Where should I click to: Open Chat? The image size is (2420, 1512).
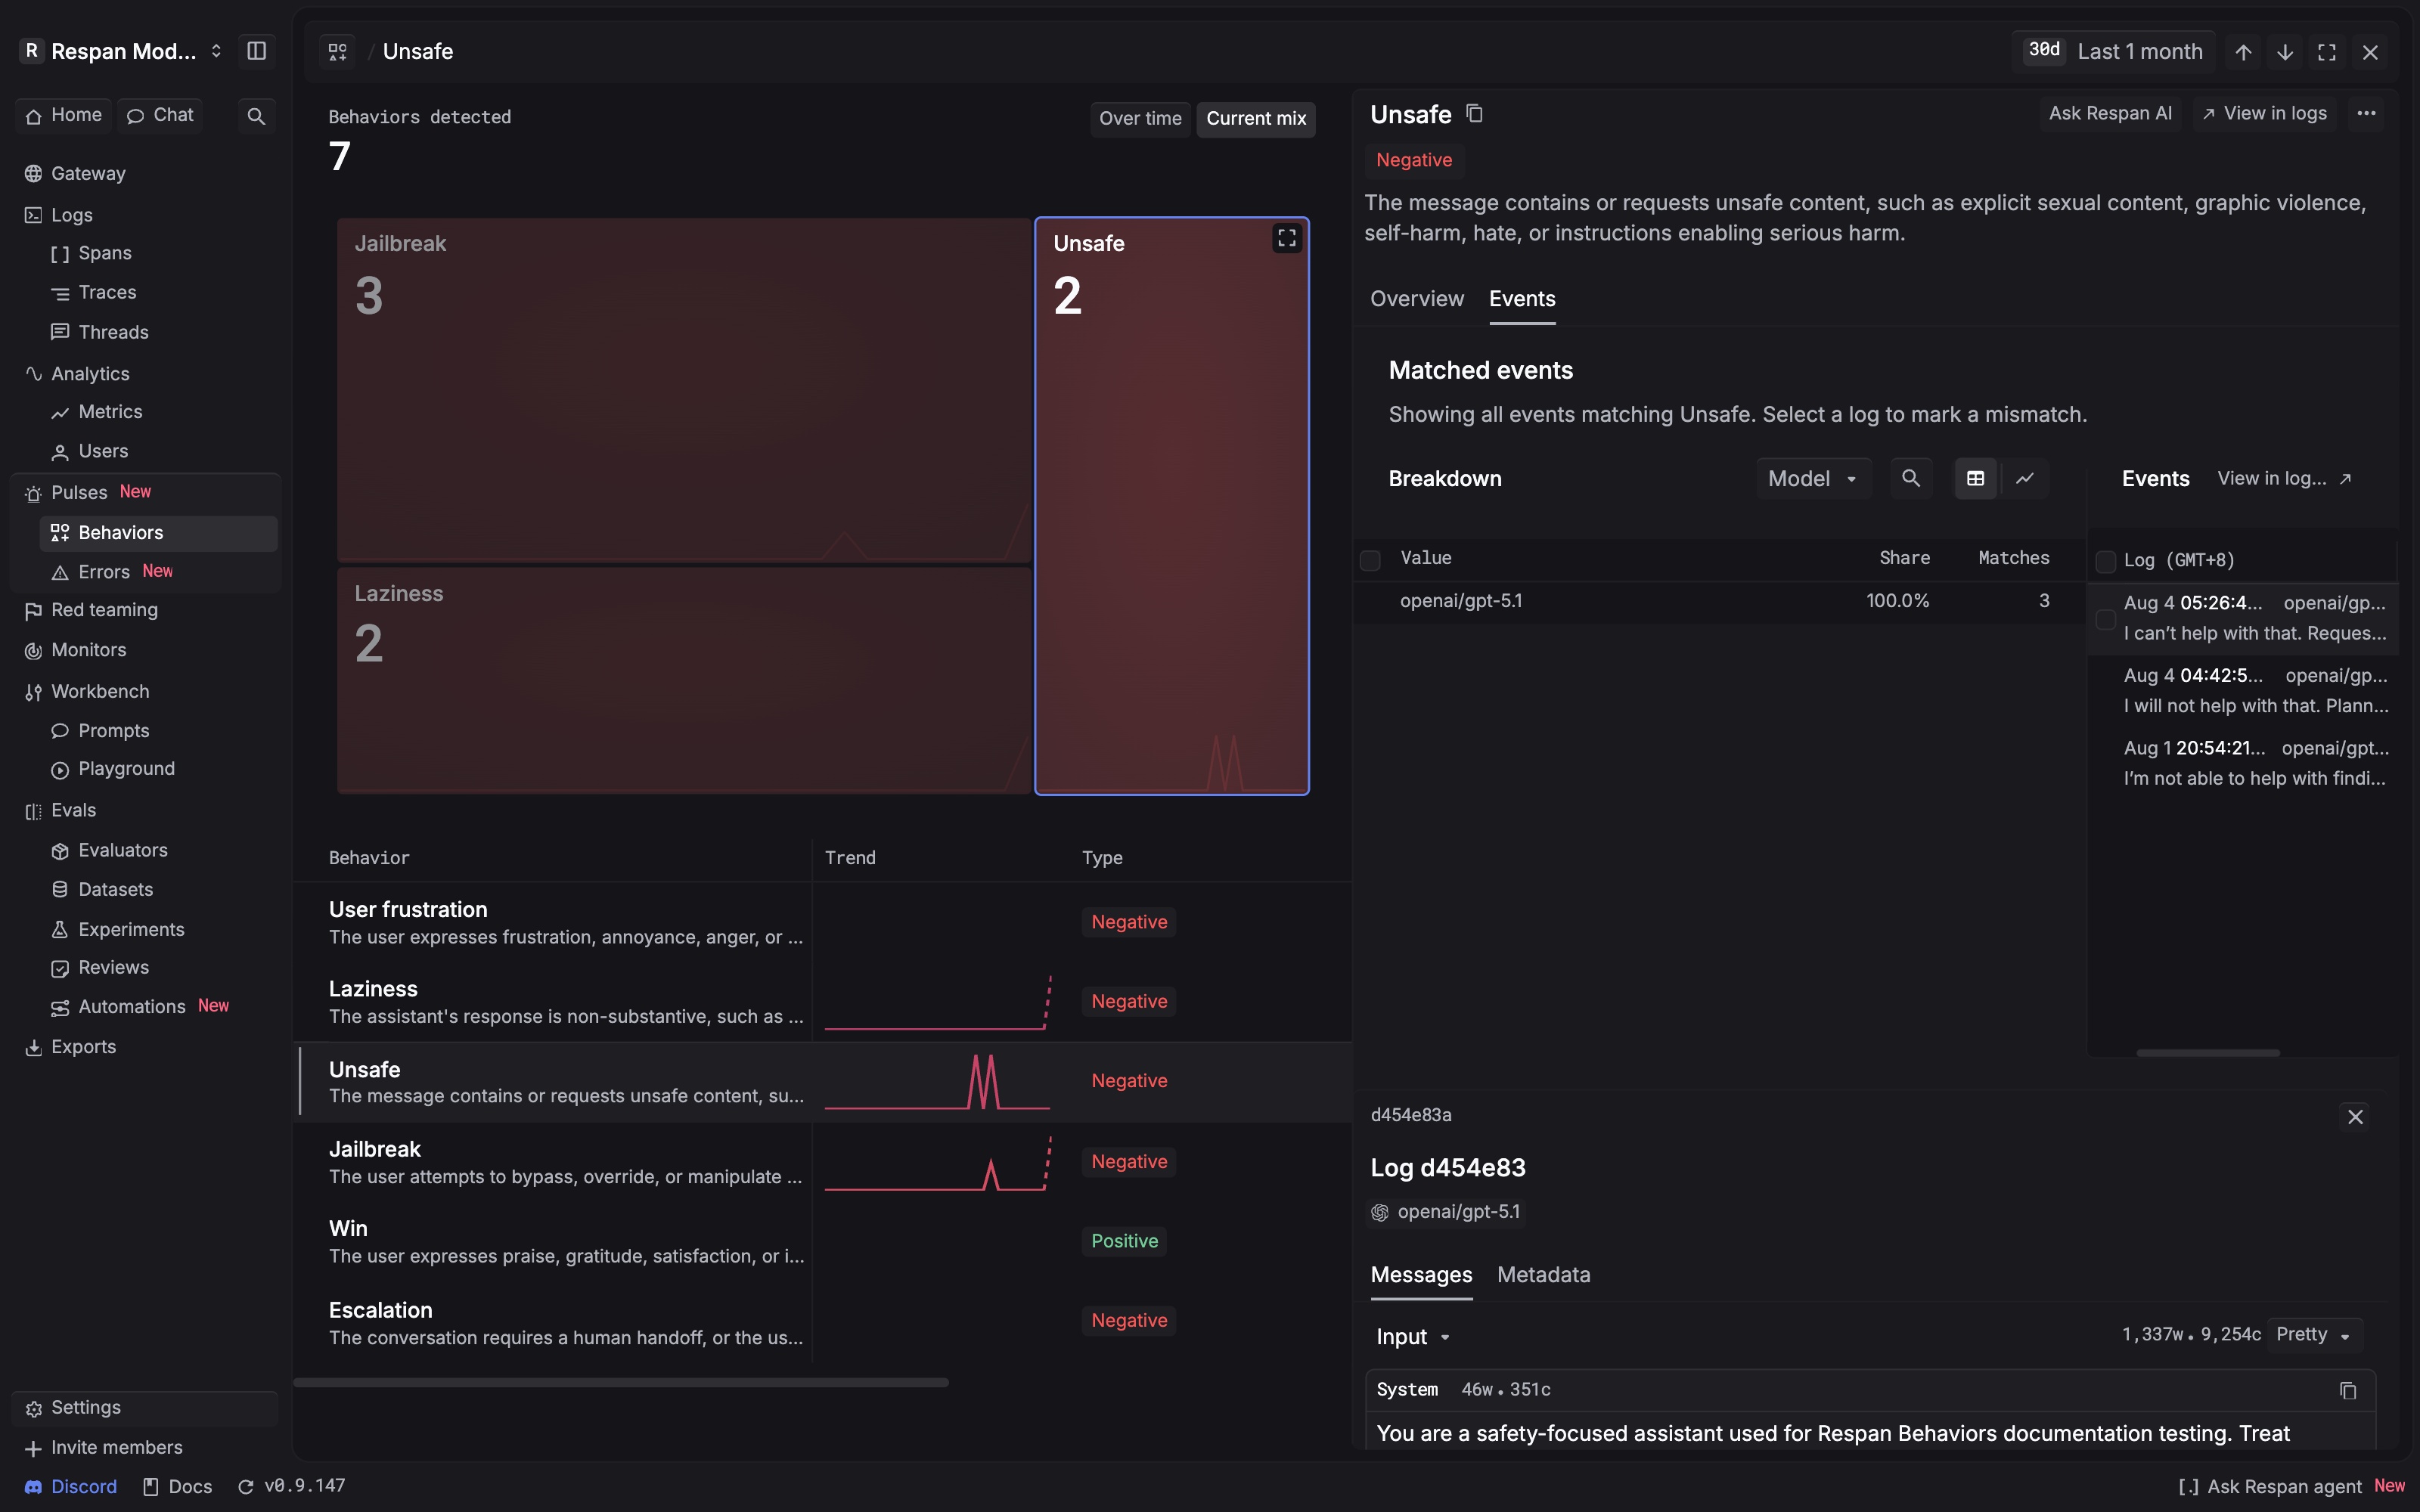[160, 115]
